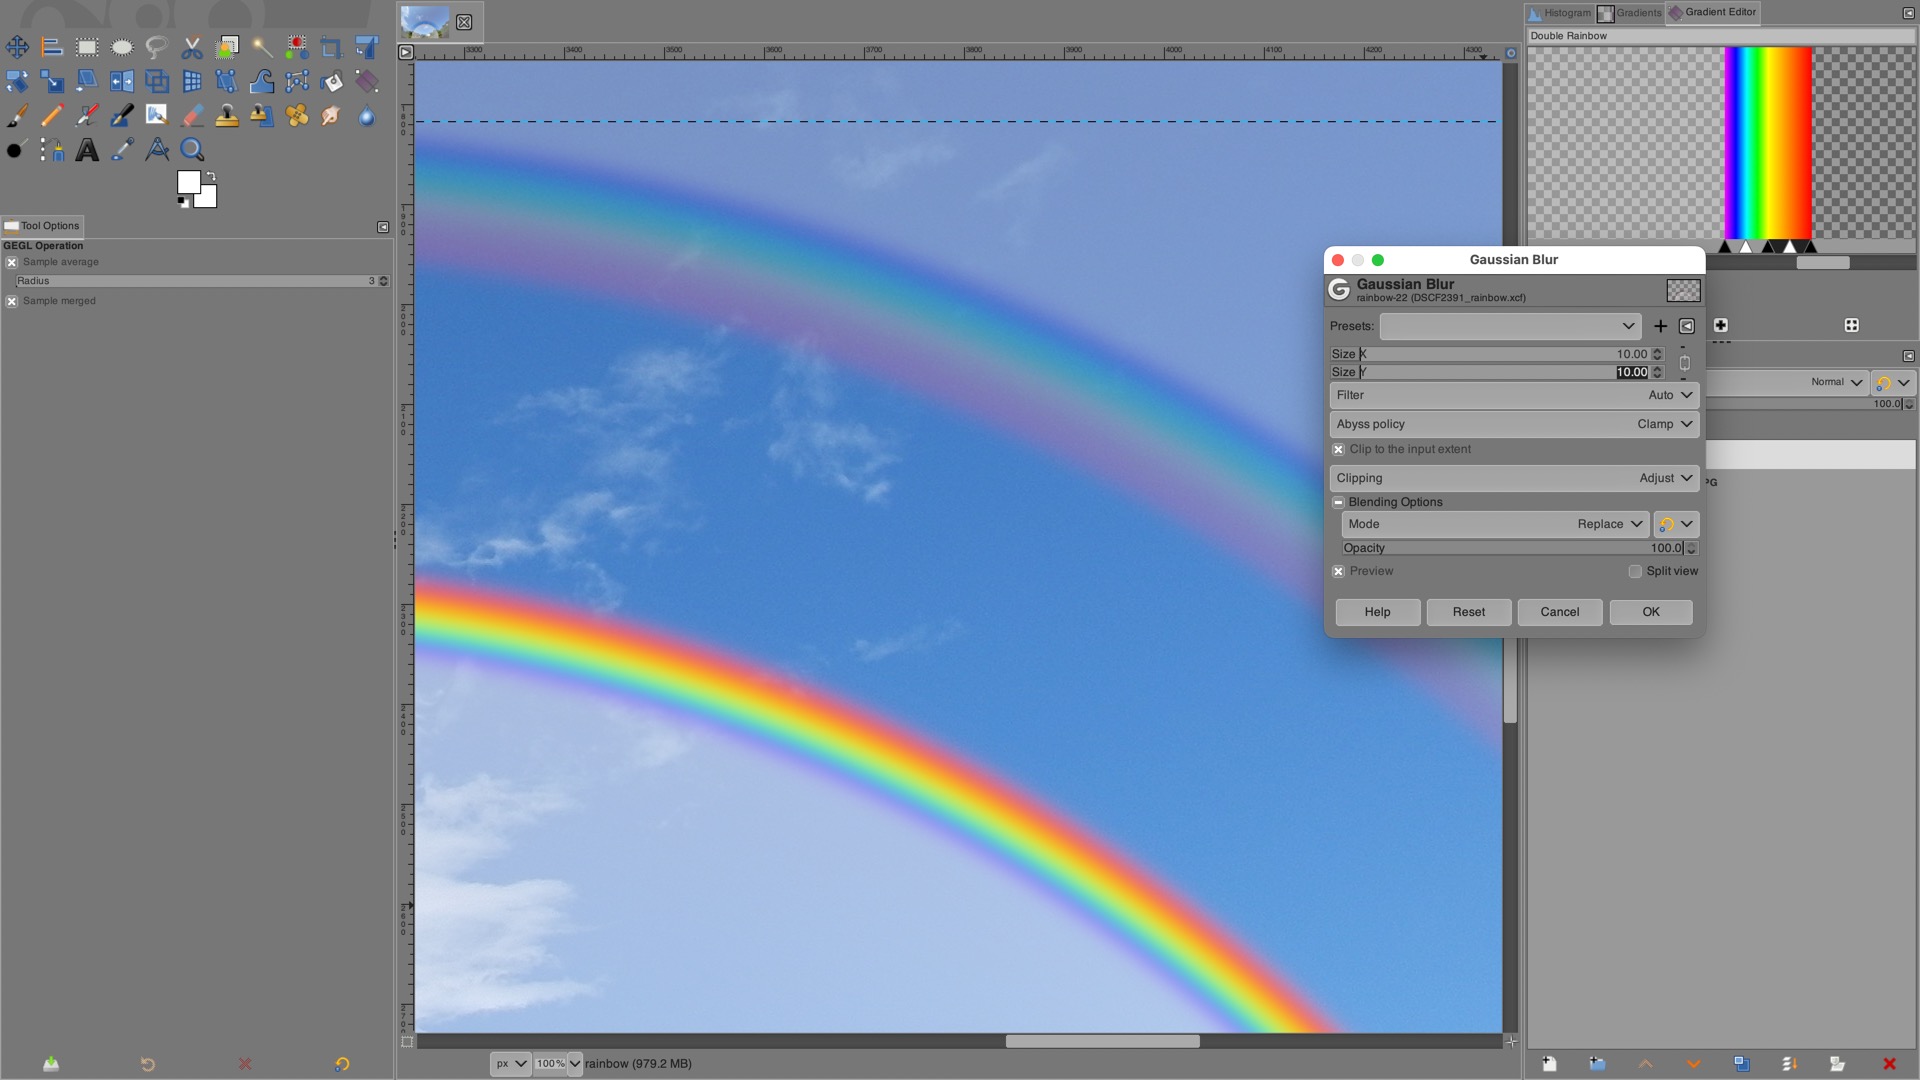
Task: Choose the Rectangle Select tool
Action: [x=87, y=47]
